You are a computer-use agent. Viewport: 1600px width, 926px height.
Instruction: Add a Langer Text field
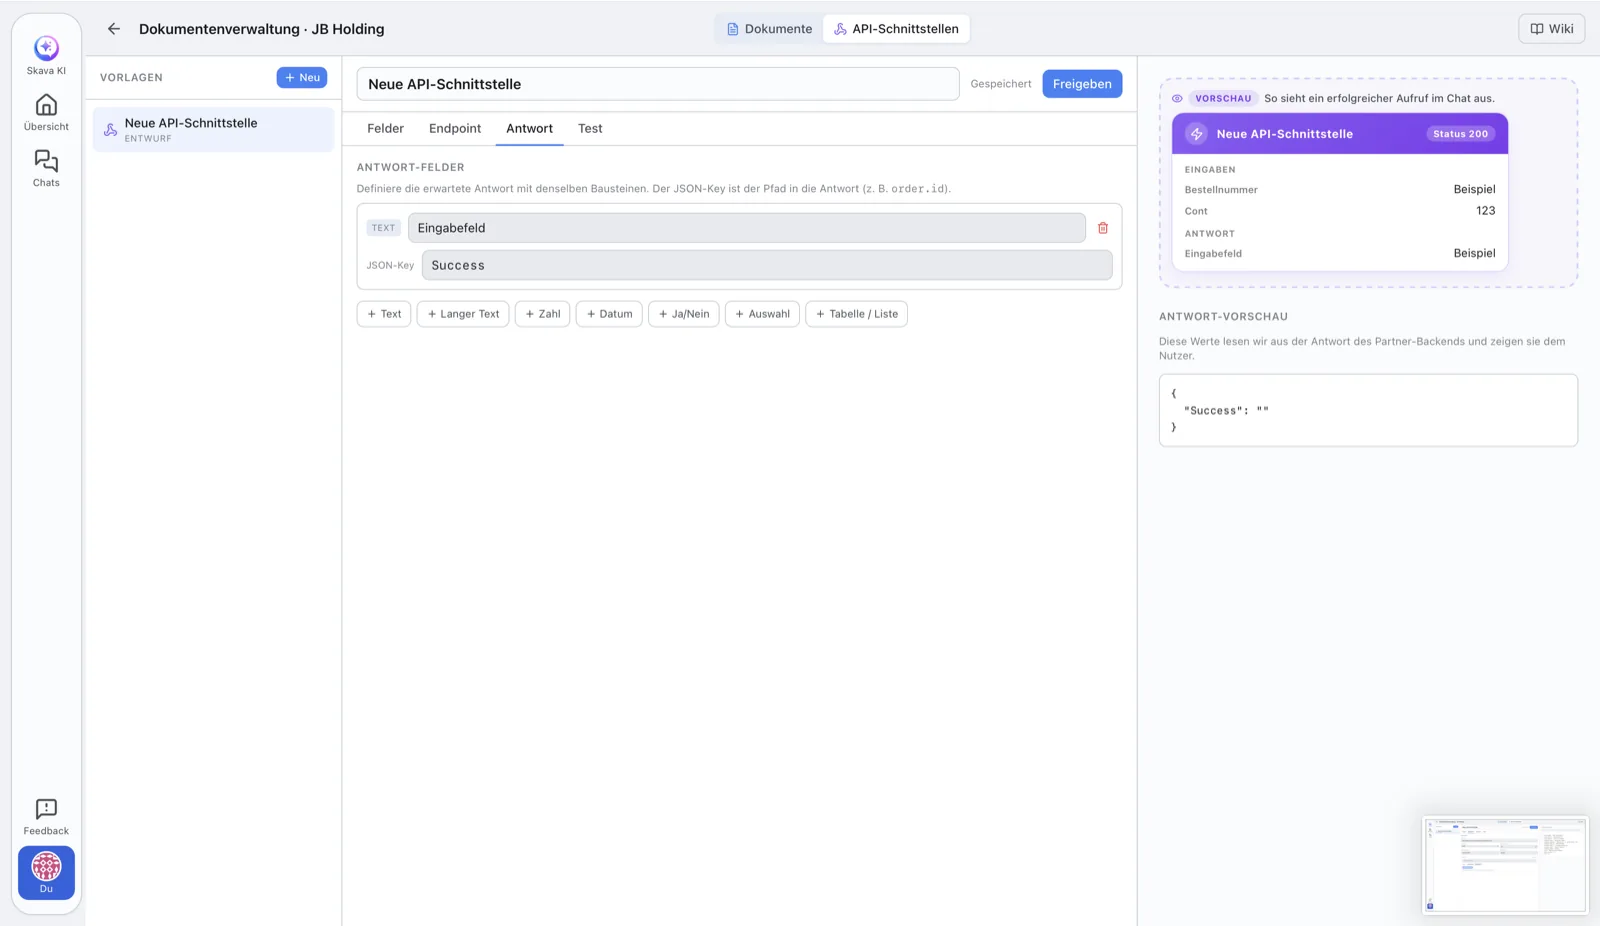(463, 314)
